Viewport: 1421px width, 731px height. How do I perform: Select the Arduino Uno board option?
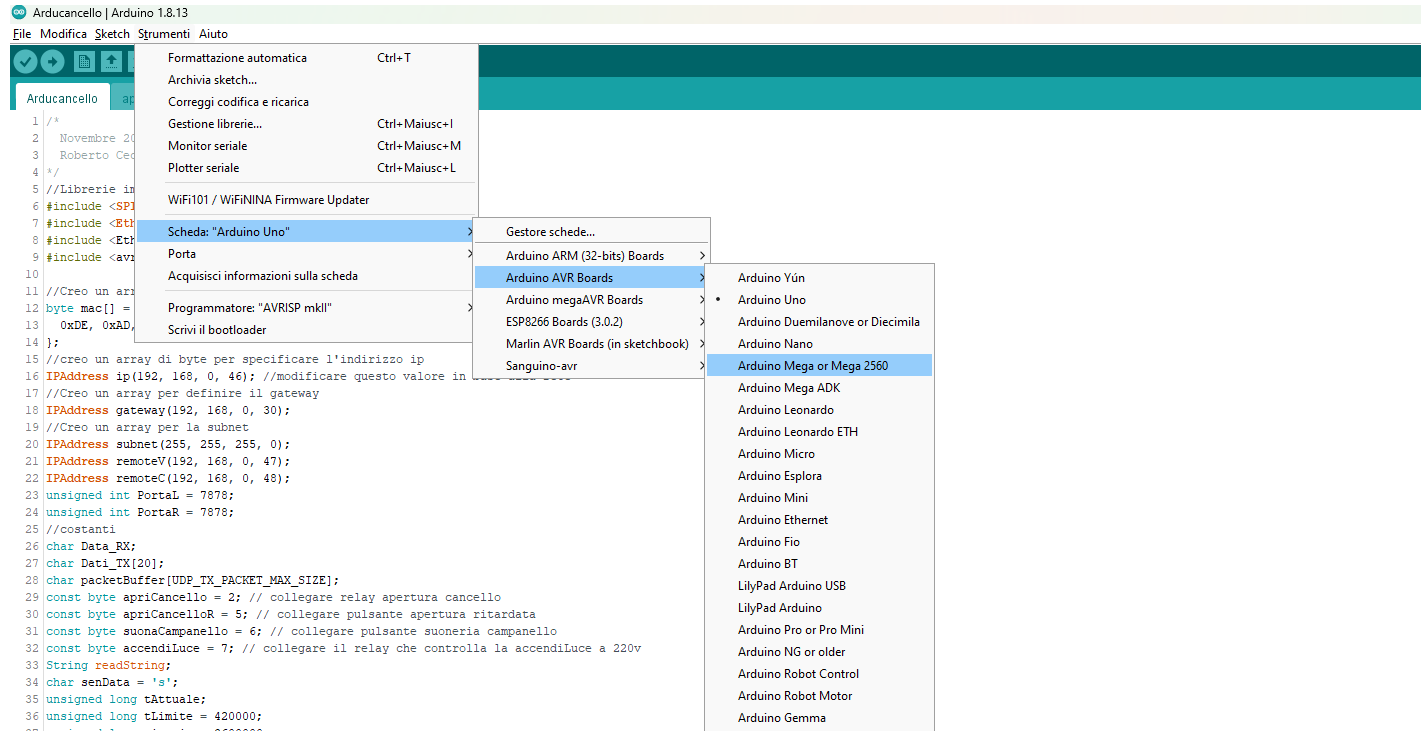pyautogui.click(x=819, y=300)
